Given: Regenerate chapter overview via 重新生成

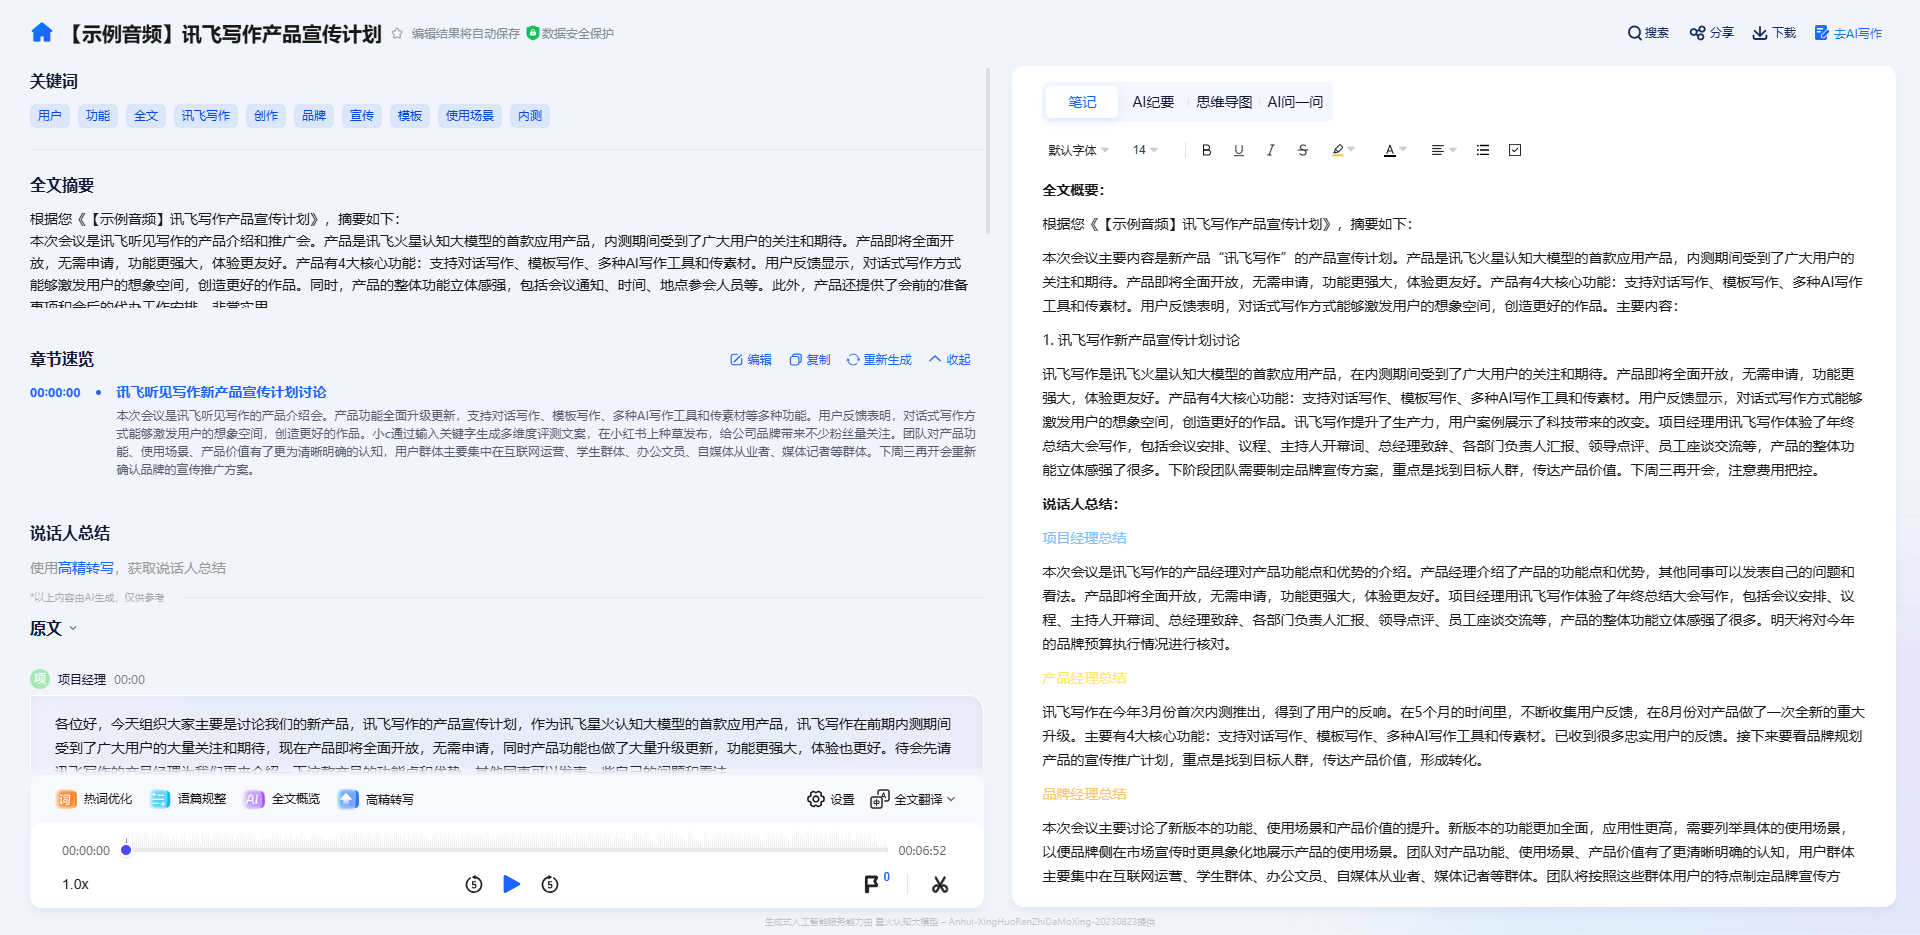Looking at the screenshot, I should (x=879, y=360).
